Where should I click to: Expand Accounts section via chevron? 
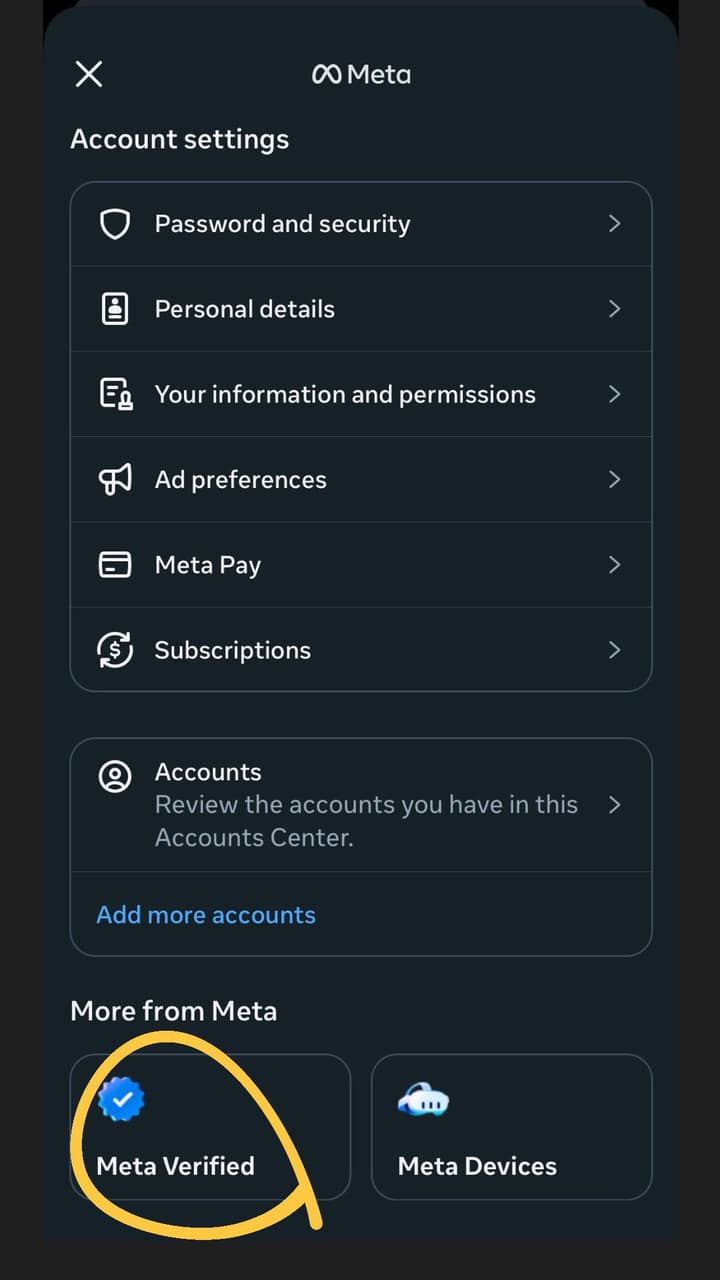(x=615, y=805)
